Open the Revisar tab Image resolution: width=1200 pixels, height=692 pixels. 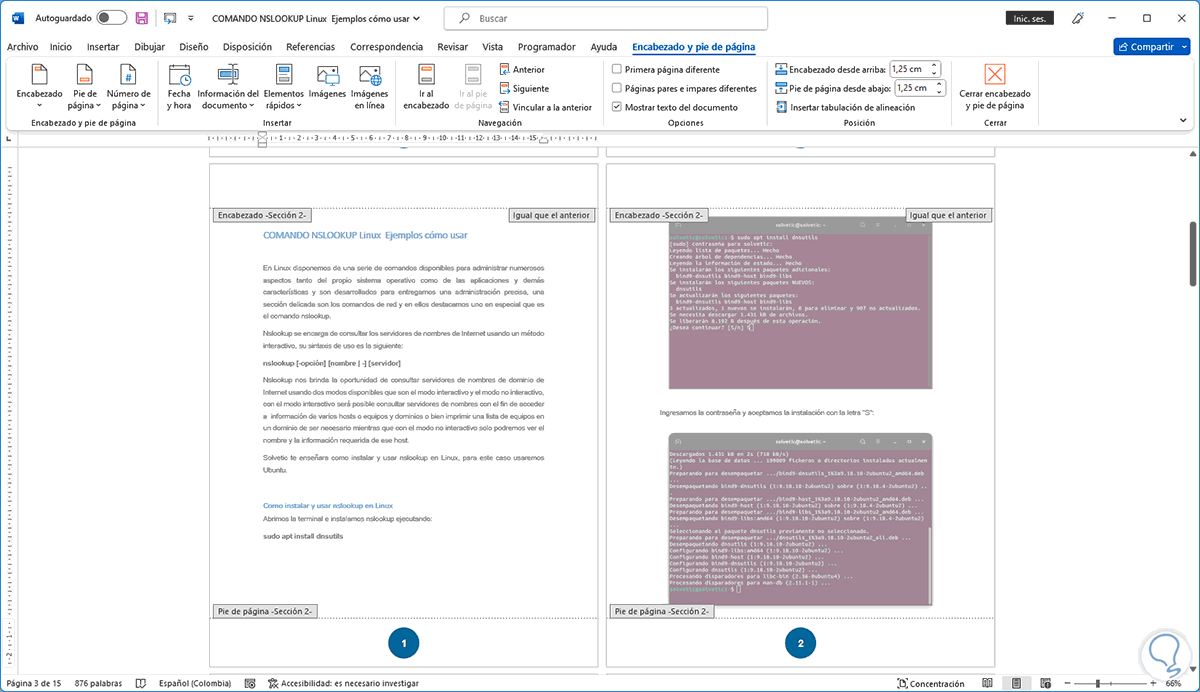pos(453,47)
